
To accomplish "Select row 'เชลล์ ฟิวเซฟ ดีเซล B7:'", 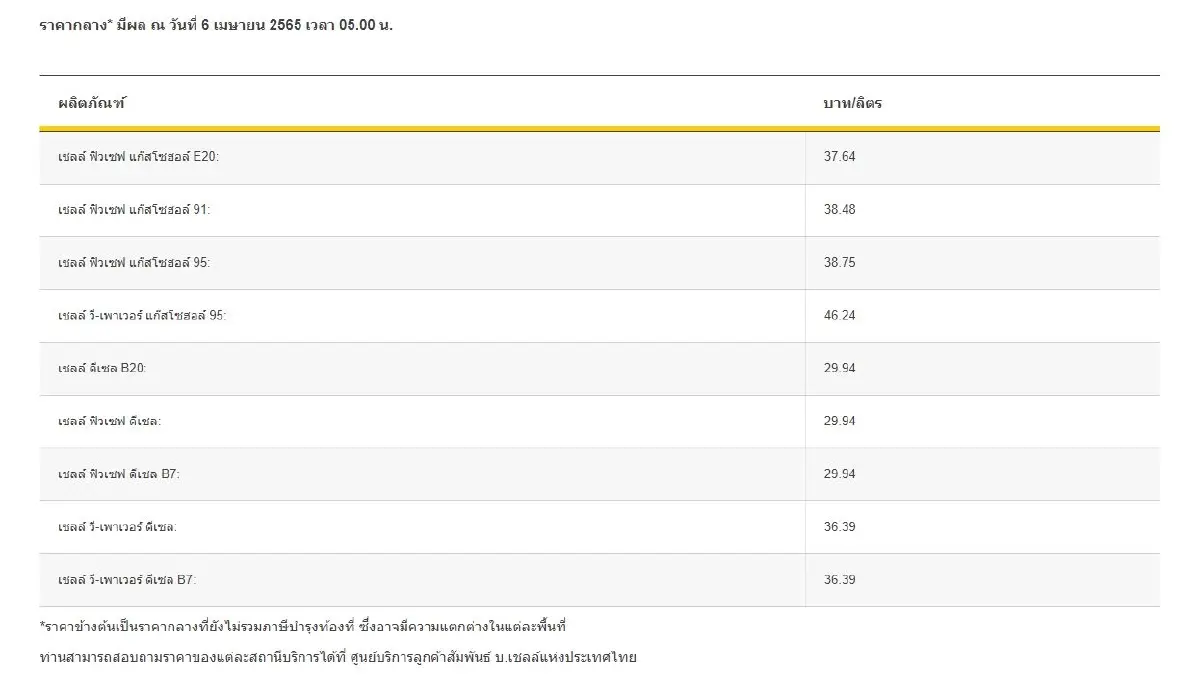I will (x=600, y=475).
